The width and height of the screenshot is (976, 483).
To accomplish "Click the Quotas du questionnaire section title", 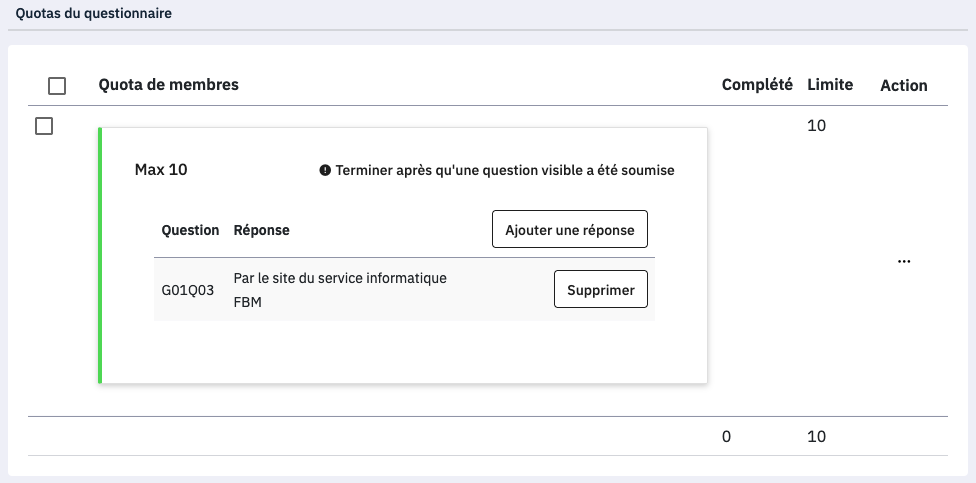I will (x=93, y=14).
